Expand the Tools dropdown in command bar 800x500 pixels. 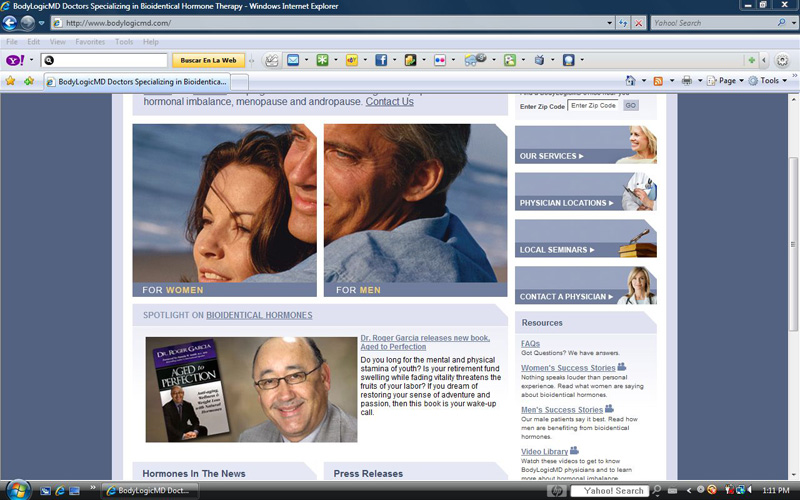click(770, 81)
